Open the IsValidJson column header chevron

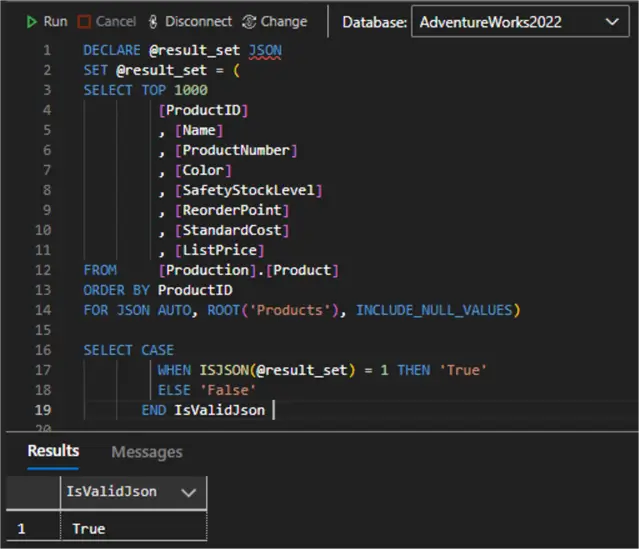[x=188, y=492]
